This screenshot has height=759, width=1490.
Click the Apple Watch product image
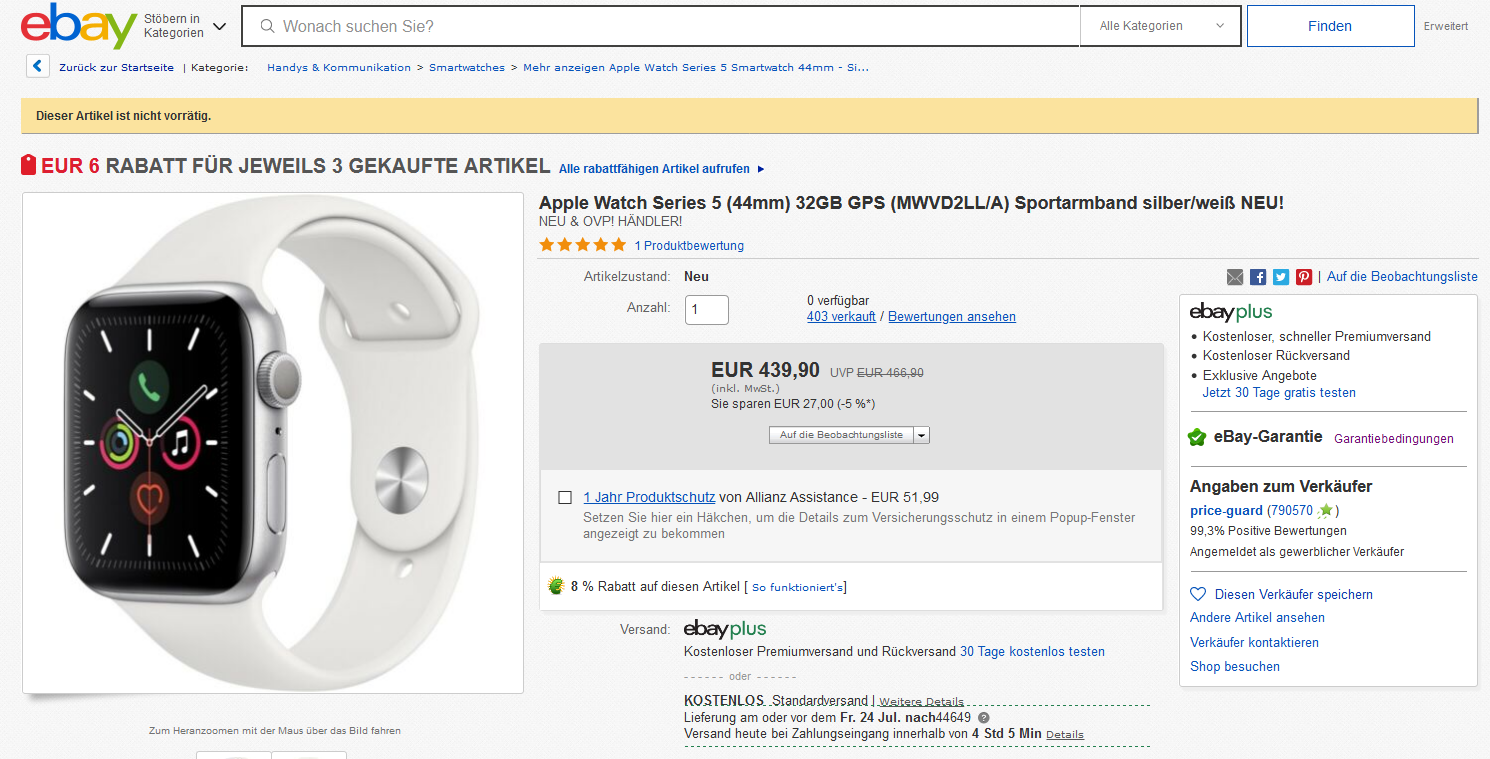point(273,442)
